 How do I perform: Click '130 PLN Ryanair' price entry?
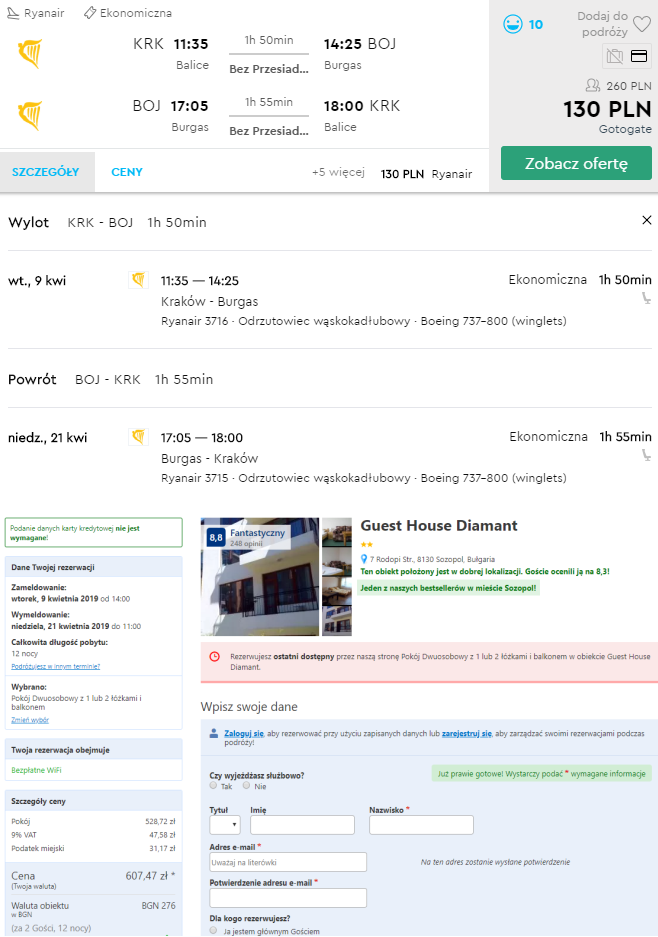pyautogui.click(x=426, y=174)
